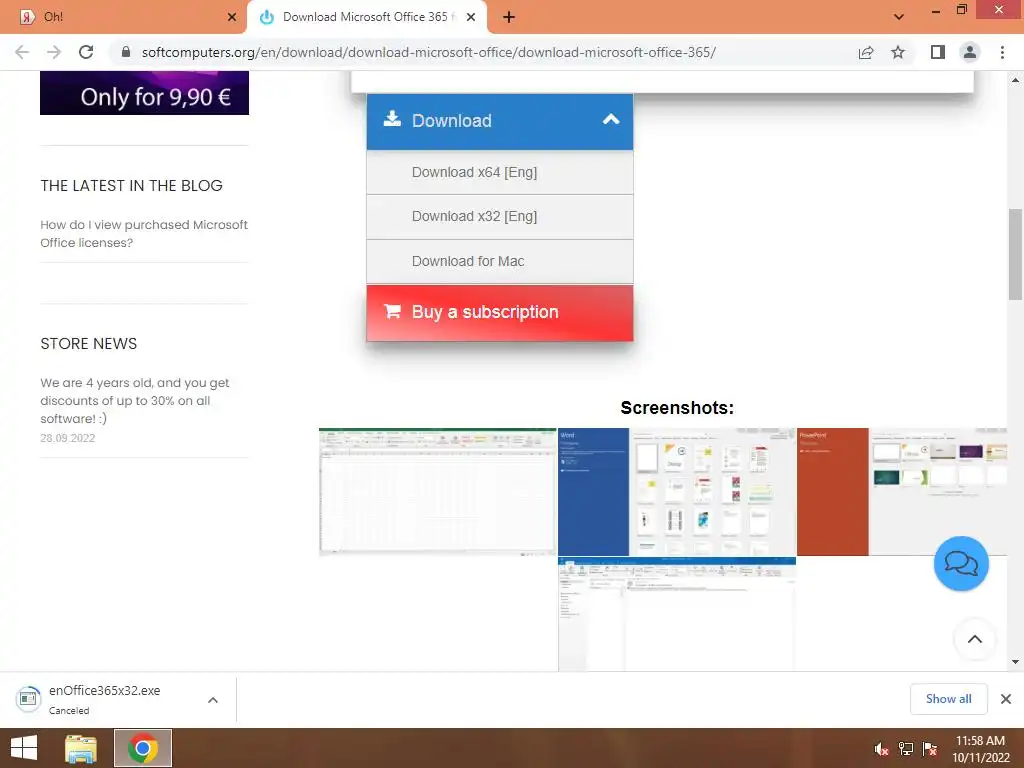This screenshot has height=768, width=1024.
Task: Go back to previous page
Action: pos(22,52)
